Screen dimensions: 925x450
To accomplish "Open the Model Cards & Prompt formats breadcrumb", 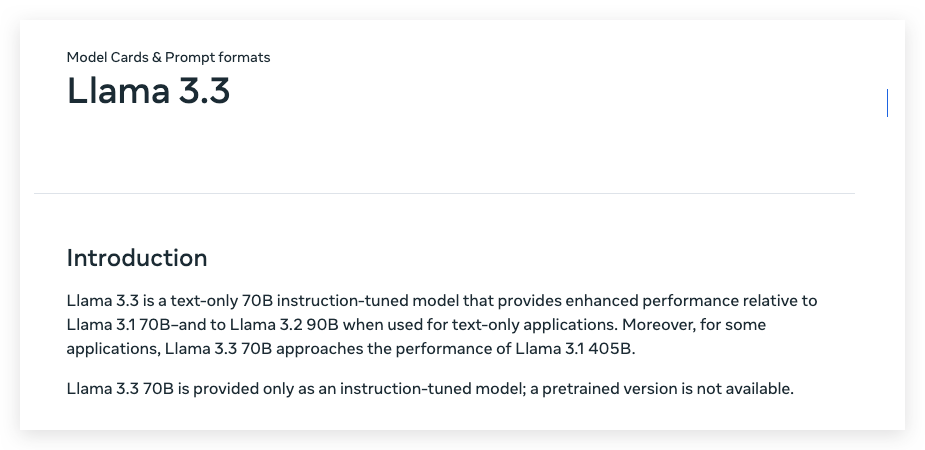I will [168, 57].
